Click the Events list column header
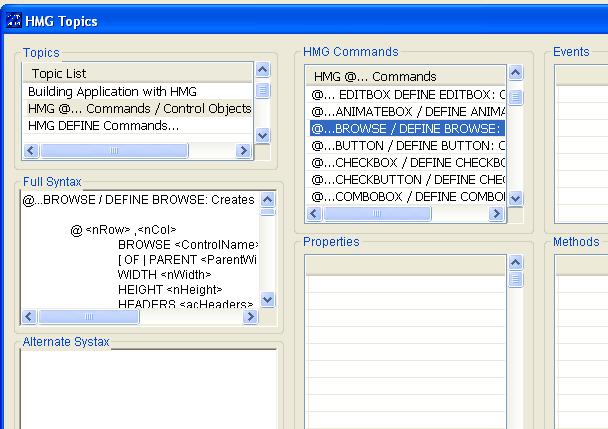 [582, 76]
